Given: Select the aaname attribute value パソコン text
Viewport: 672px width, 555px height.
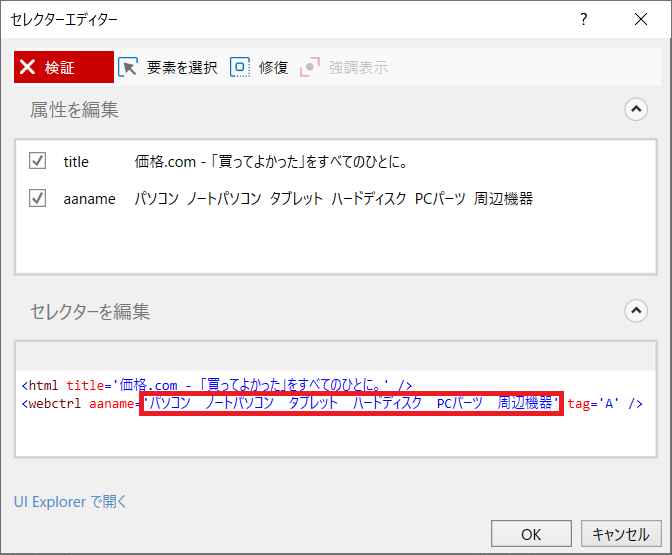Looking at the screenshot, I should click(334, 199).
